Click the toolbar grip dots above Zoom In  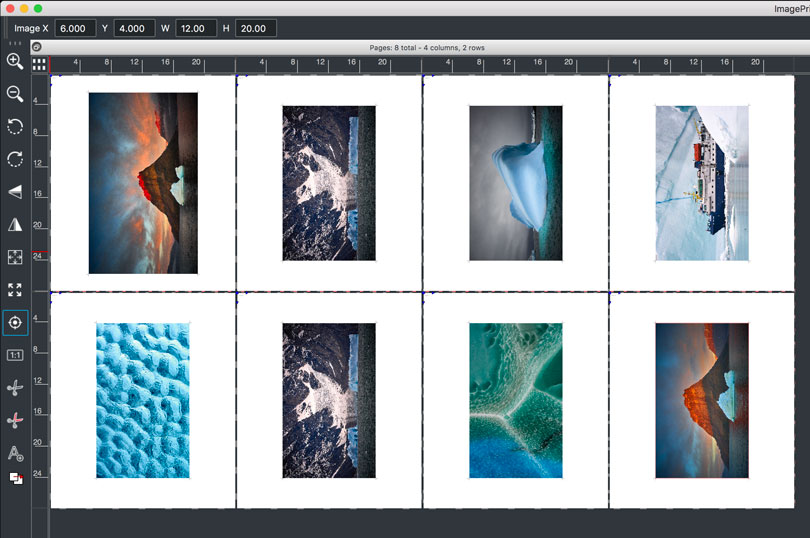coord(15,43)
